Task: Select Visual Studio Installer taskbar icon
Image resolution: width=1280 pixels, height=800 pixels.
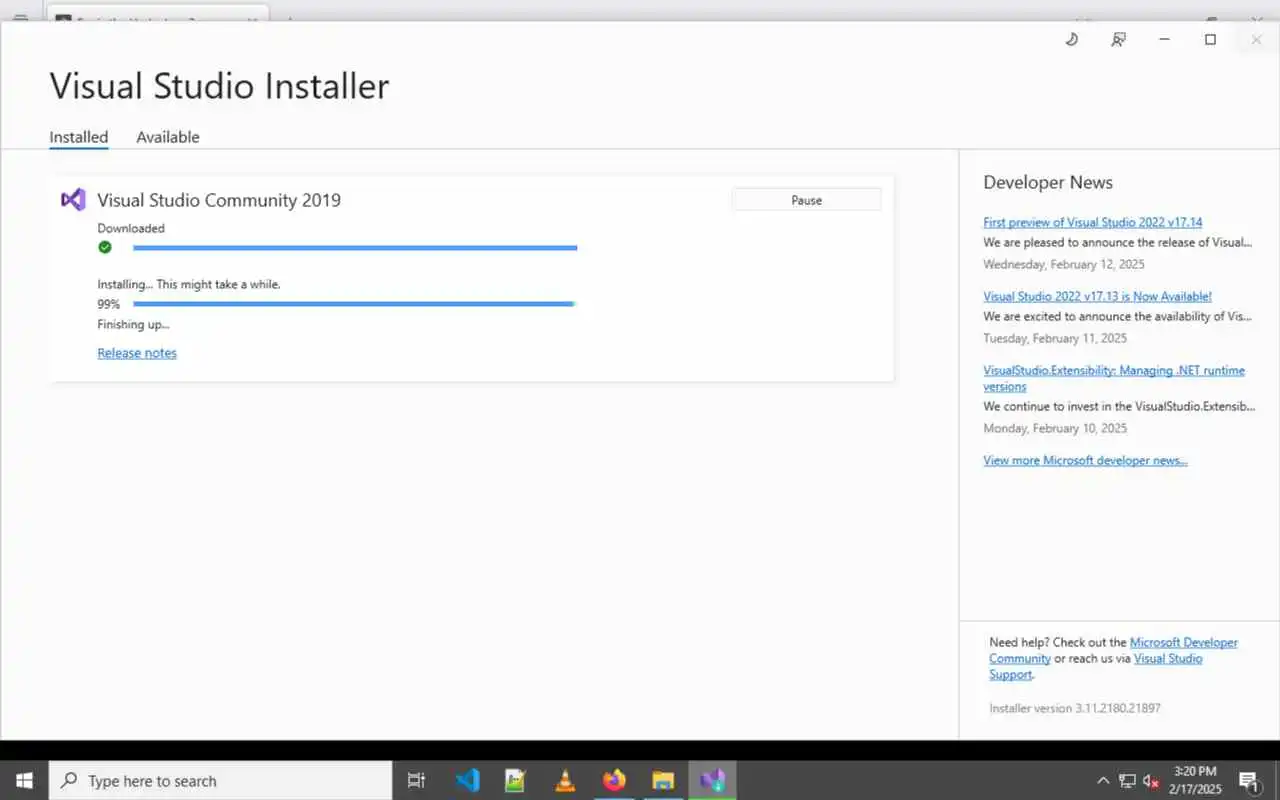Action: pyautogui.click(x=712, y=780)
